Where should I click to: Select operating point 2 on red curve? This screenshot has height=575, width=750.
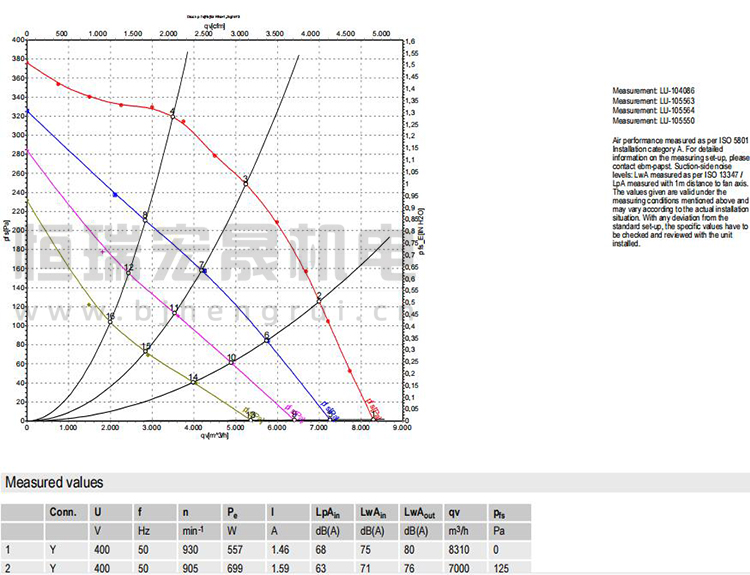(x=319, y=299)
